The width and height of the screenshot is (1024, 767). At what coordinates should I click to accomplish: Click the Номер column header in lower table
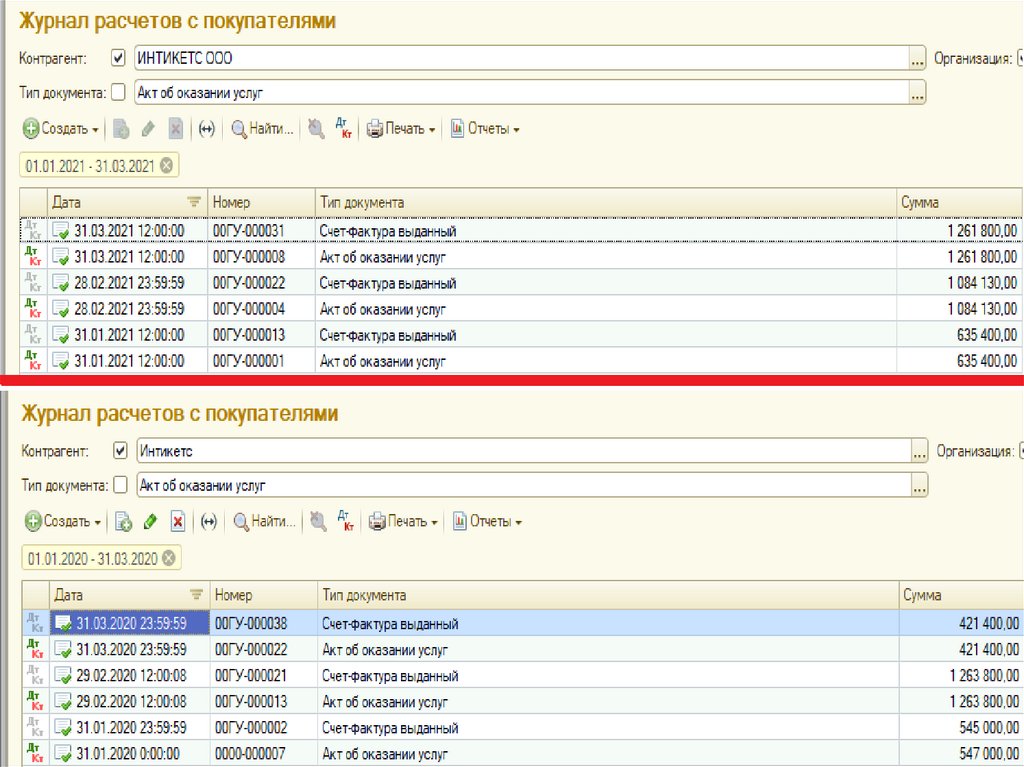point(262,595)
